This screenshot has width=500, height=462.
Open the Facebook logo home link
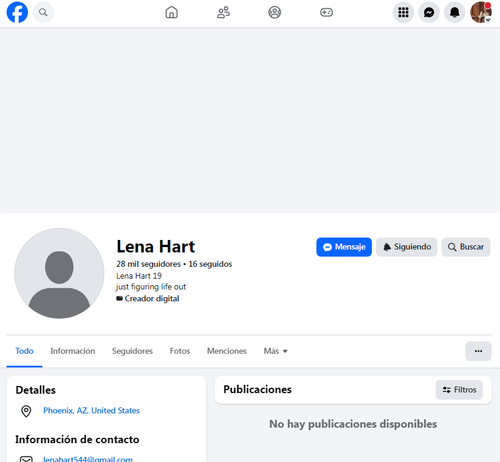pyautogui.click(x=17, y=12)
